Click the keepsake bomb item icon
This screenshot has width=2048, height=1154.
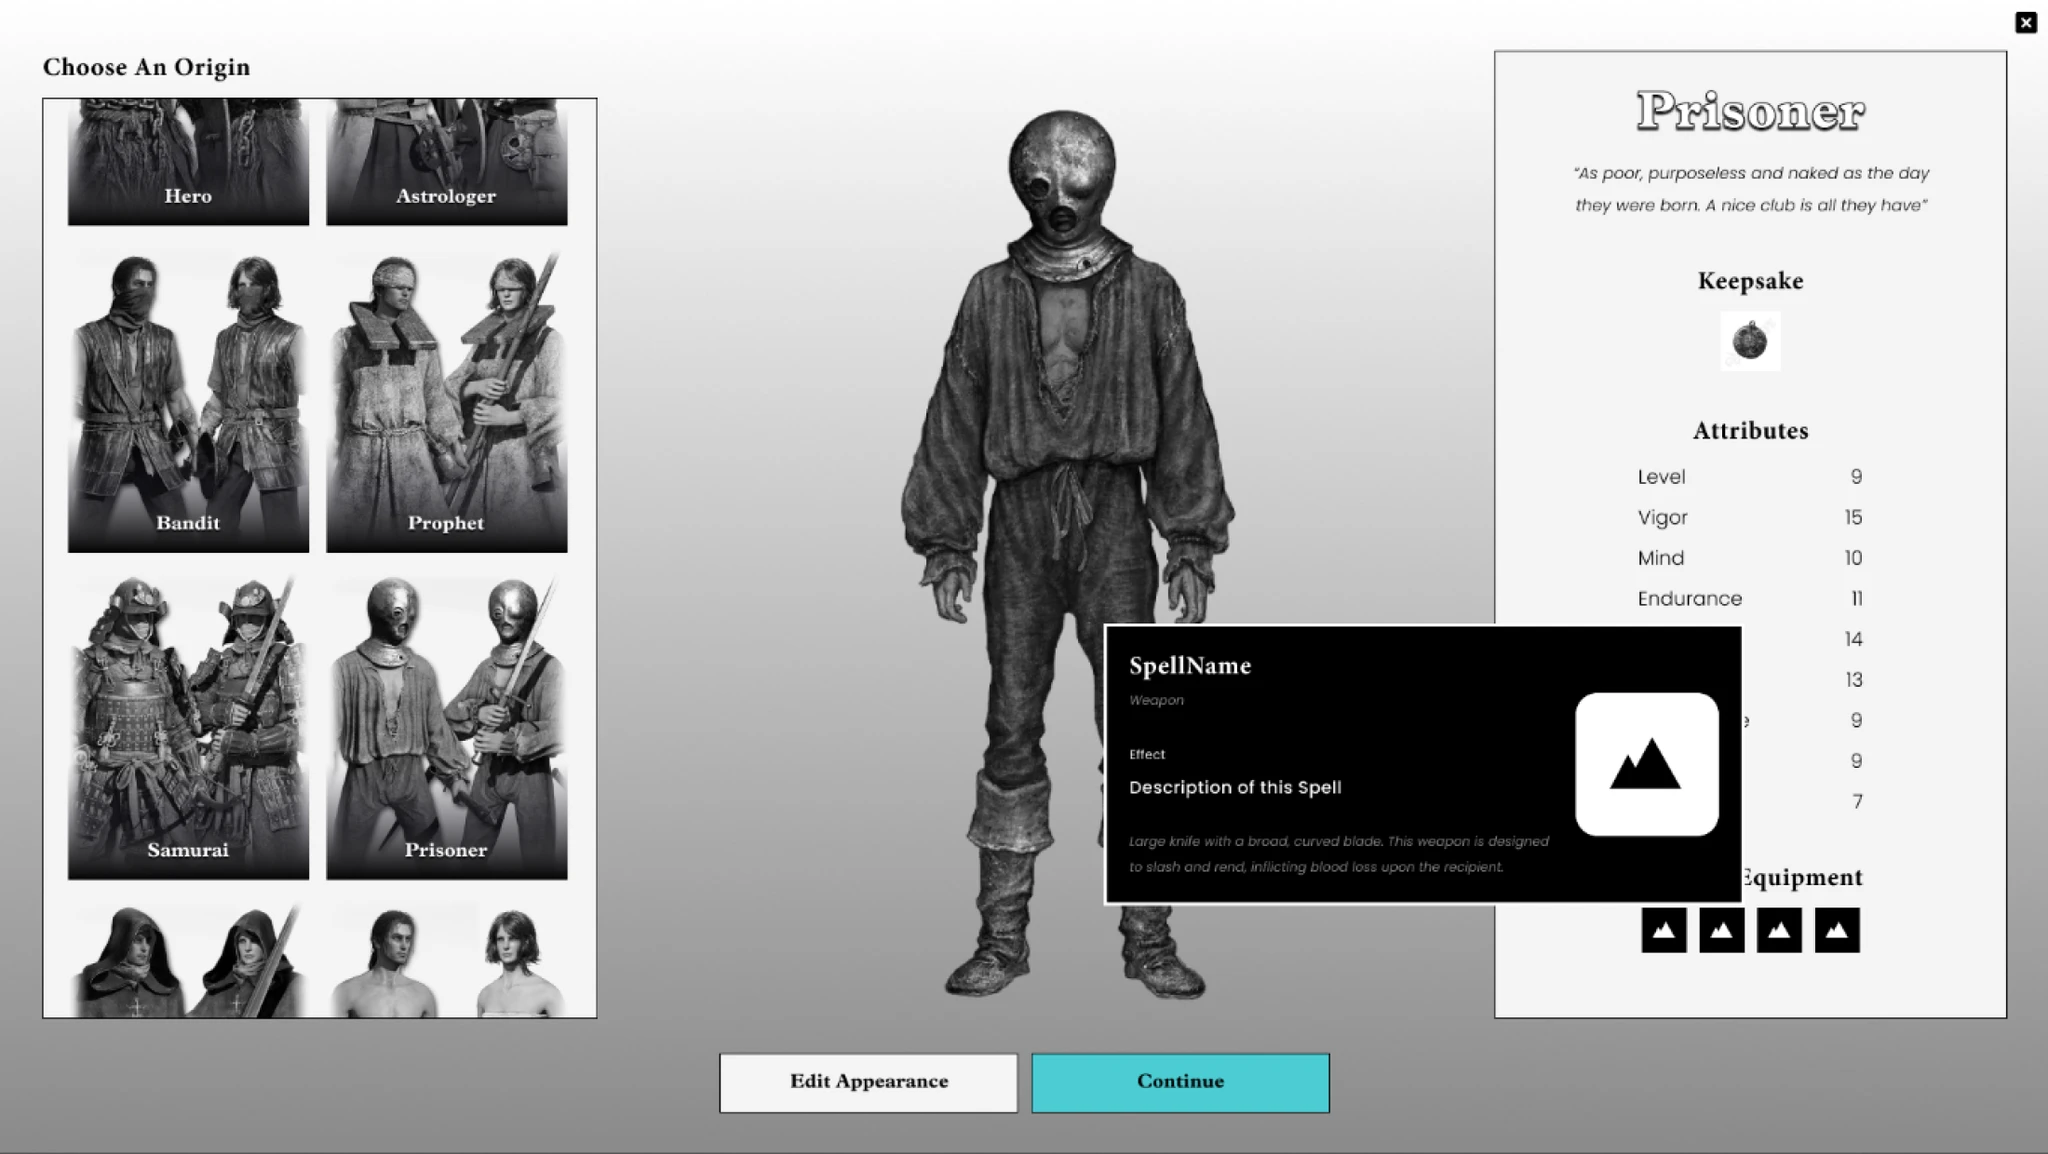click(1750, 341)
